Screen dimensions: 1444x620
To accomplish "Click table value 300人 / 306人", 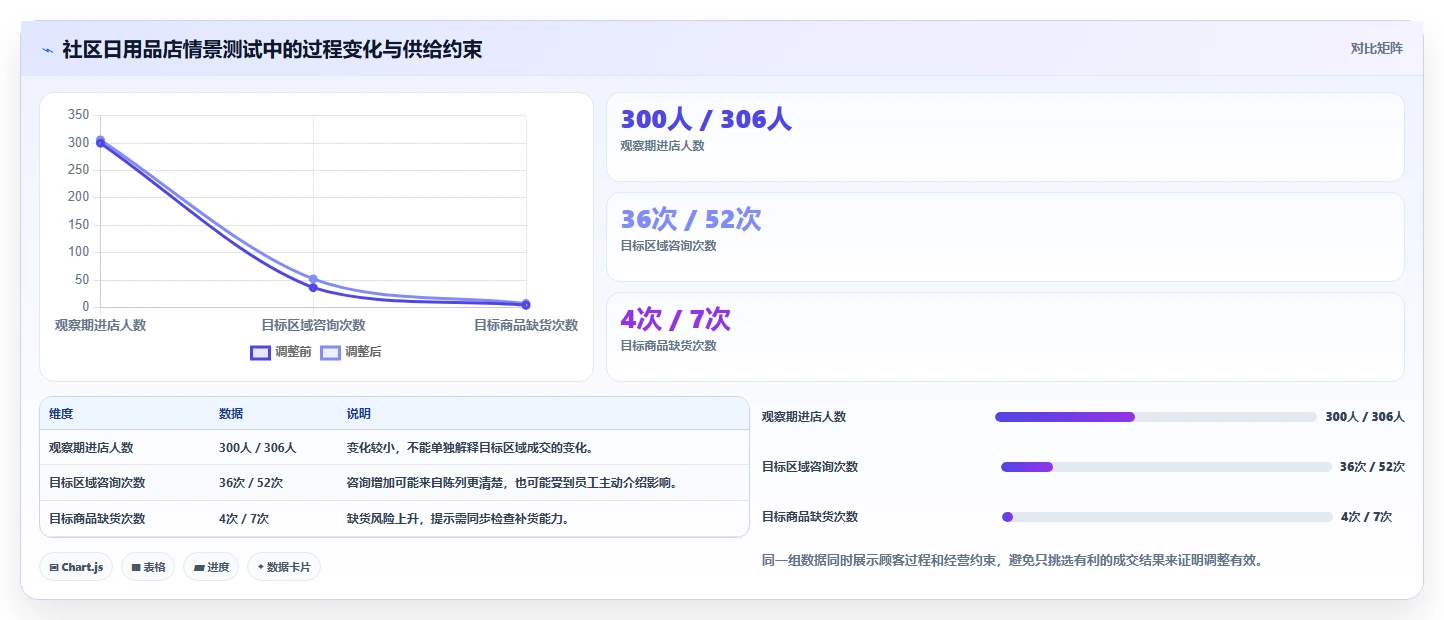I will pyautogui.click(x=258, y=448).
